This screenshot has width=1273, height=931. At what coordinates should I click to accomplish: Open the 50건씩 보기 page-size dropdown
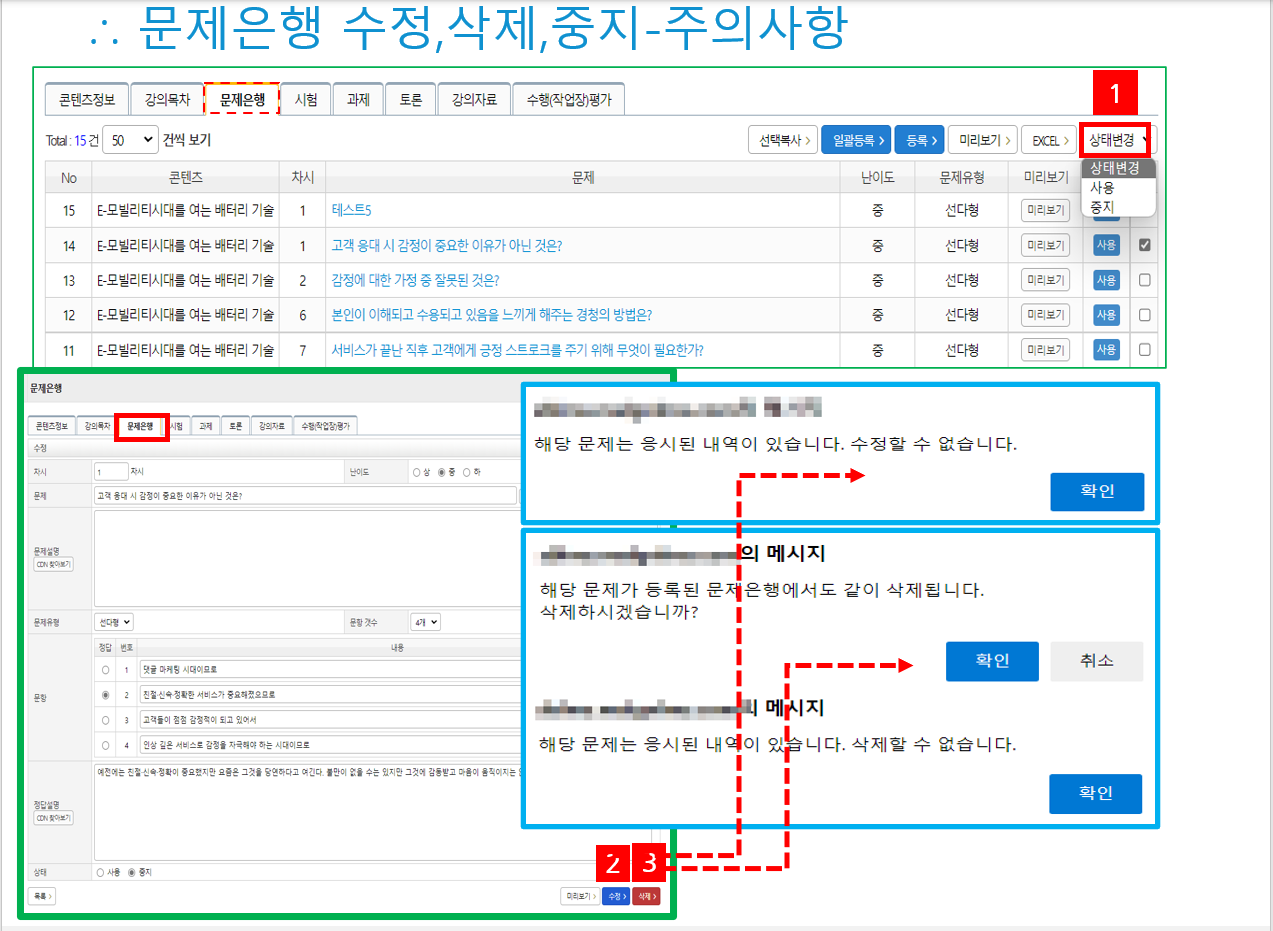129,141
